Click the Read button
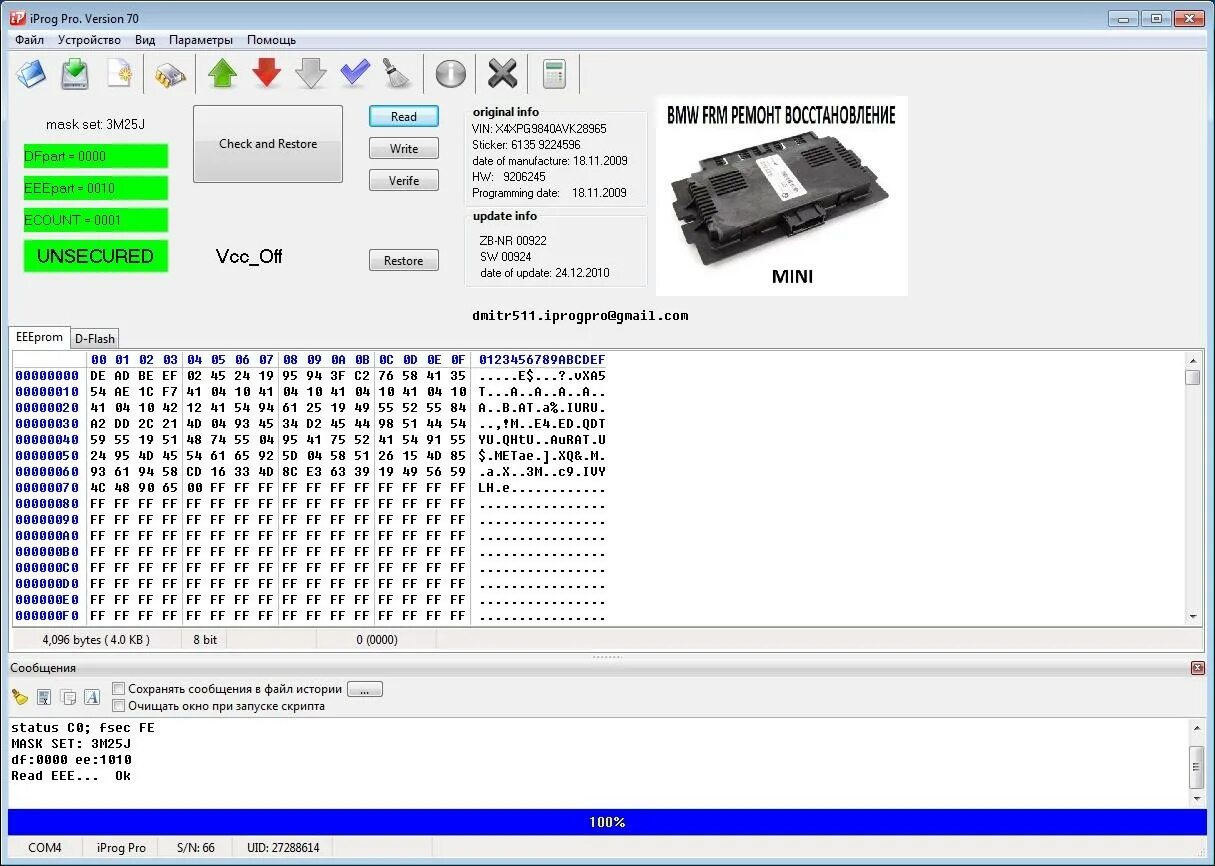 tap(404, 117)
